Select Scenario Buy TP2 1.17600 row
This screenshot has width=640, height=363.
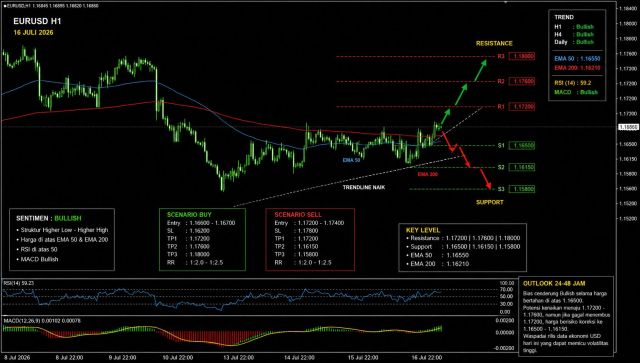tap(188, 247)
